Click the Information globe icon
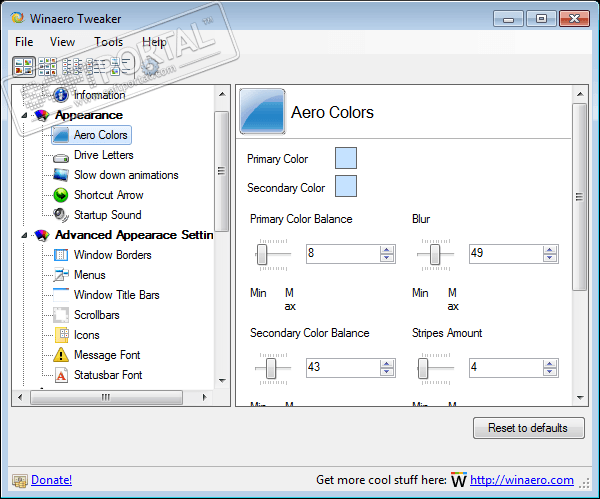This screenshot has height=499, width=600. 61,95
